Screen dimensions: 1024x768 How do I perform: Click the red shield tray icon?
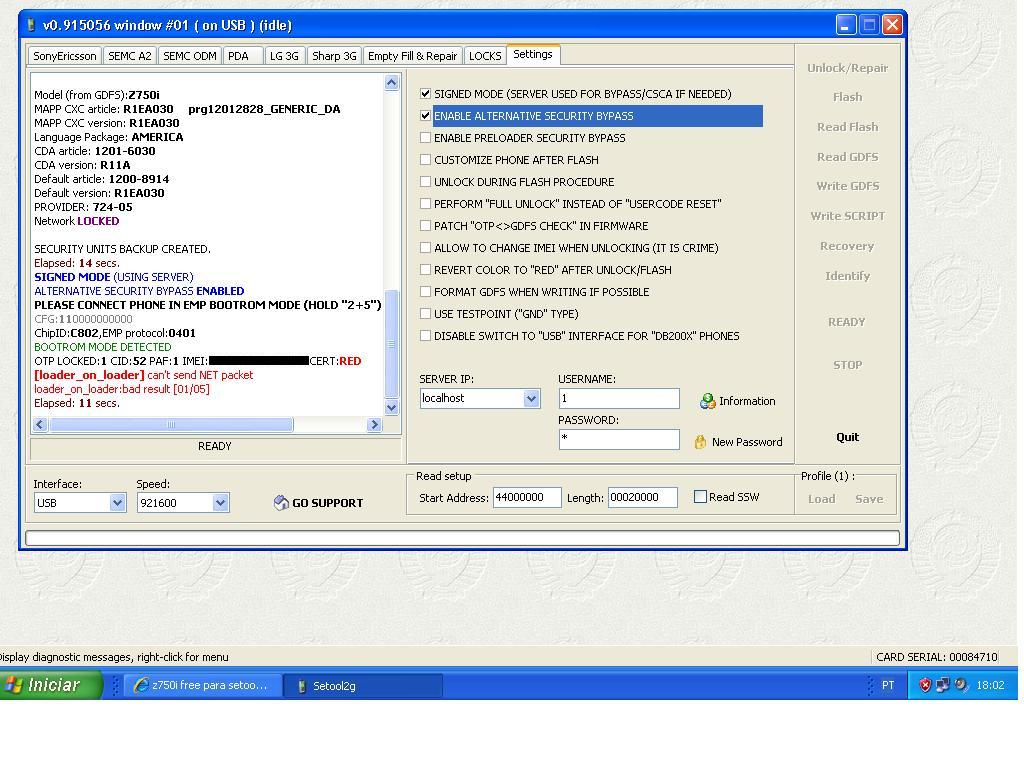click(x=925, y=685)
